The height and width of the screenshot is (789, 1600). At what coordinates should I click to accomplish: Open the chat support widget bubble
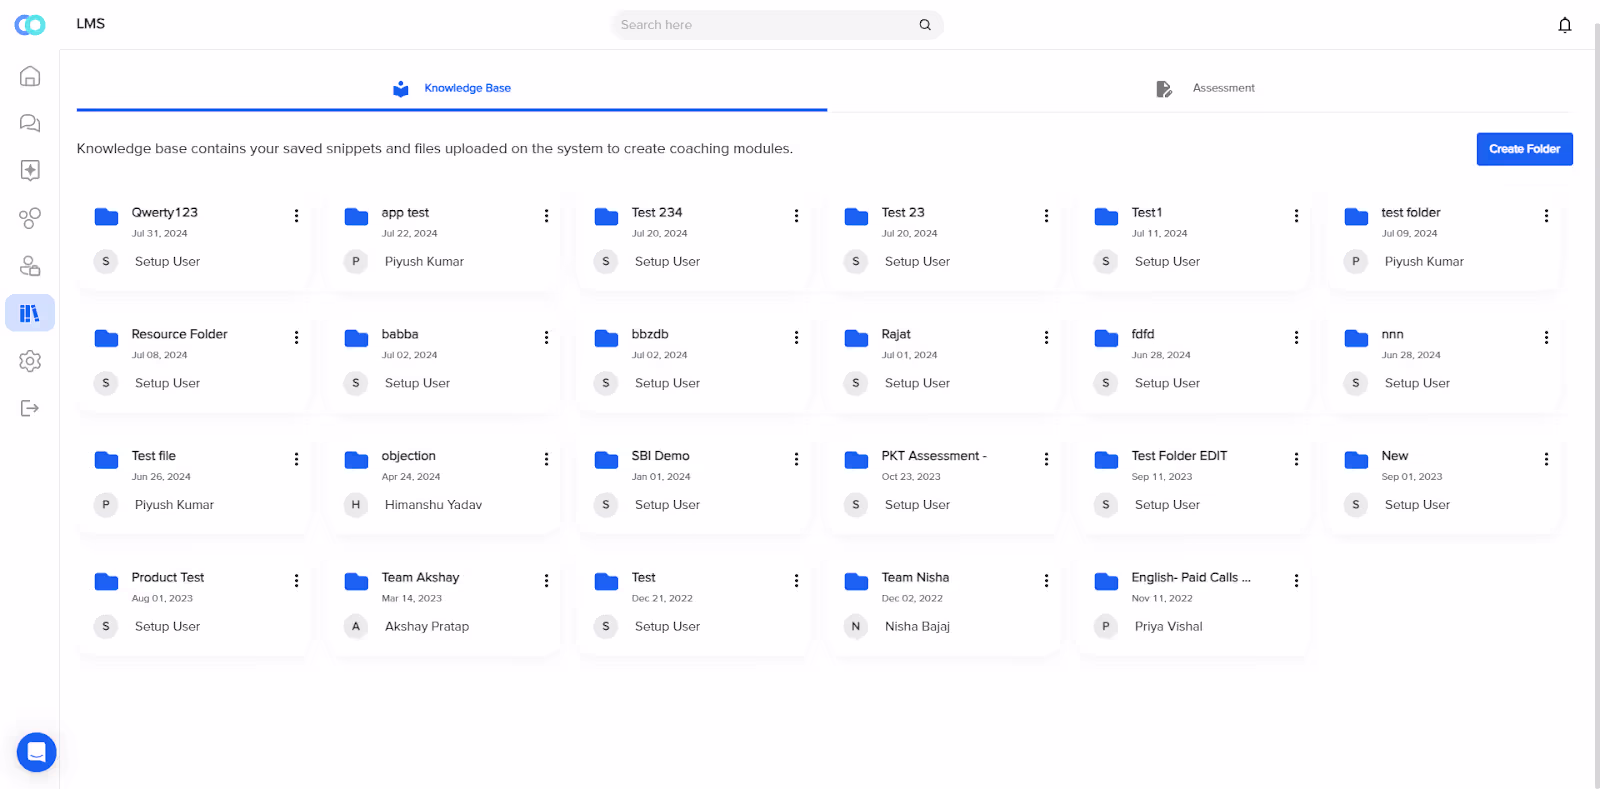point(37,752)
